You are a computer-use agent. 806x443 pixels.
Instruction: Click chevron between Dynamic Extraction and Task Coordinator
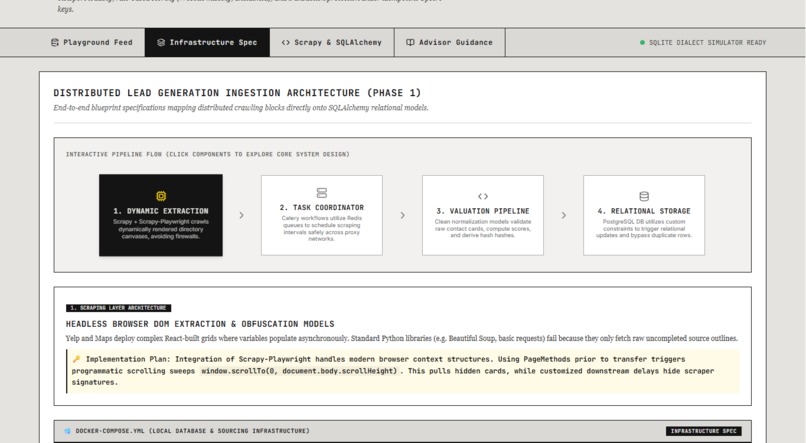pyautogui.click(x=242, y=215)
